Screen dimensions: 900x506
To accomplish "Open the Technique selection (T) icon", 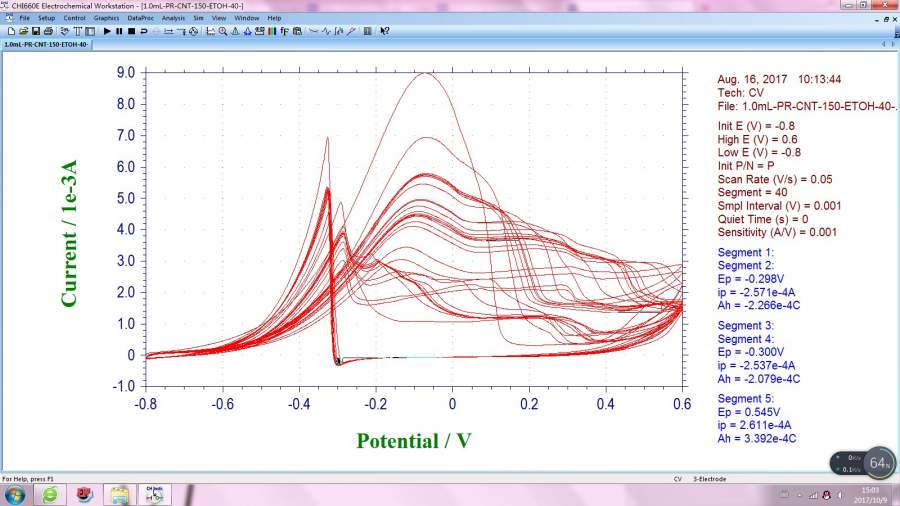I will pos(77,31).
